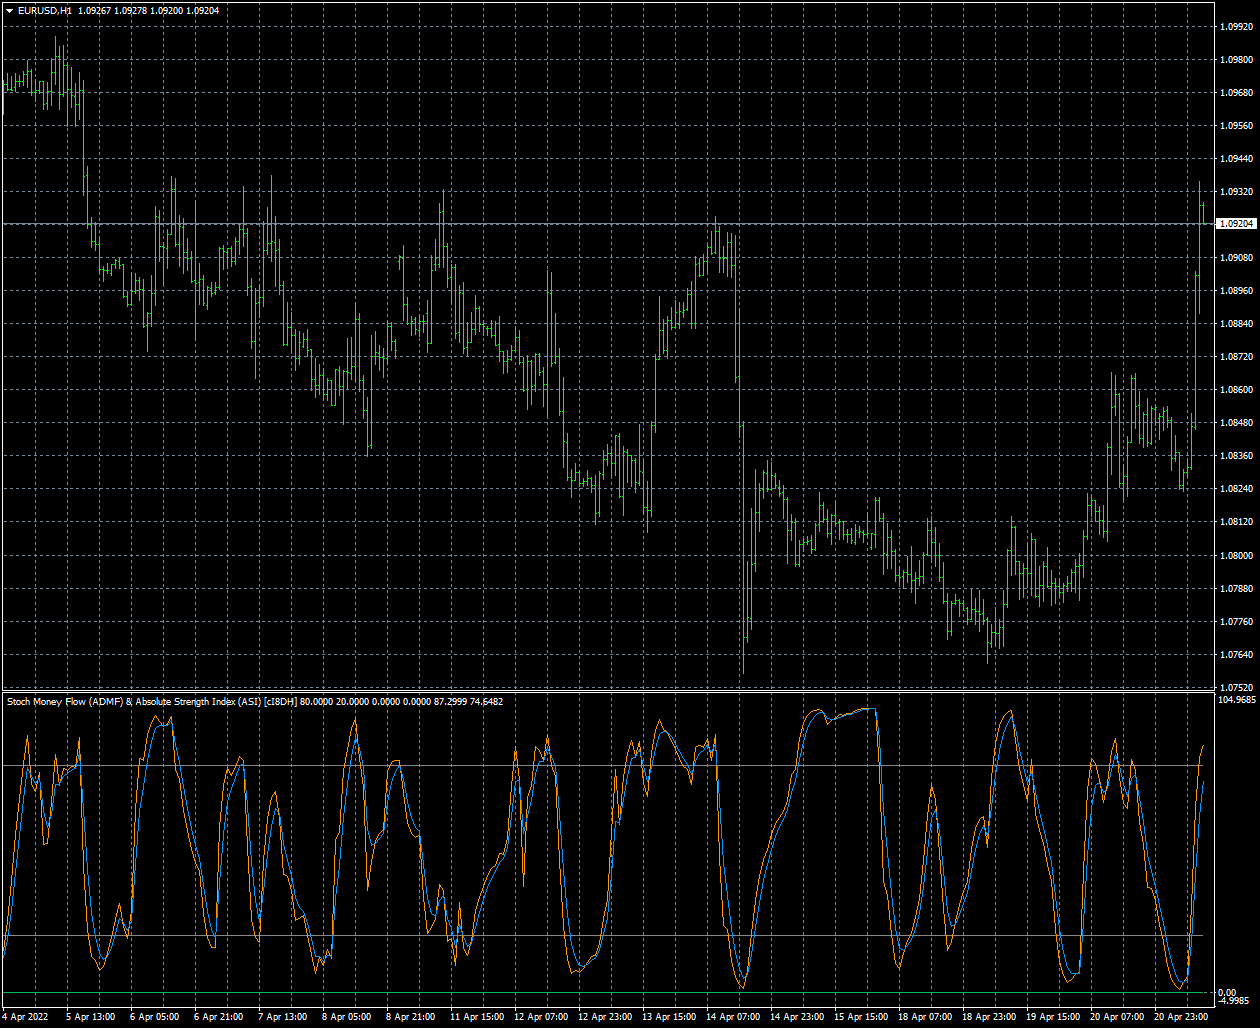Click the 14 Apr 07:00 time label

(x=733, y=1017)
